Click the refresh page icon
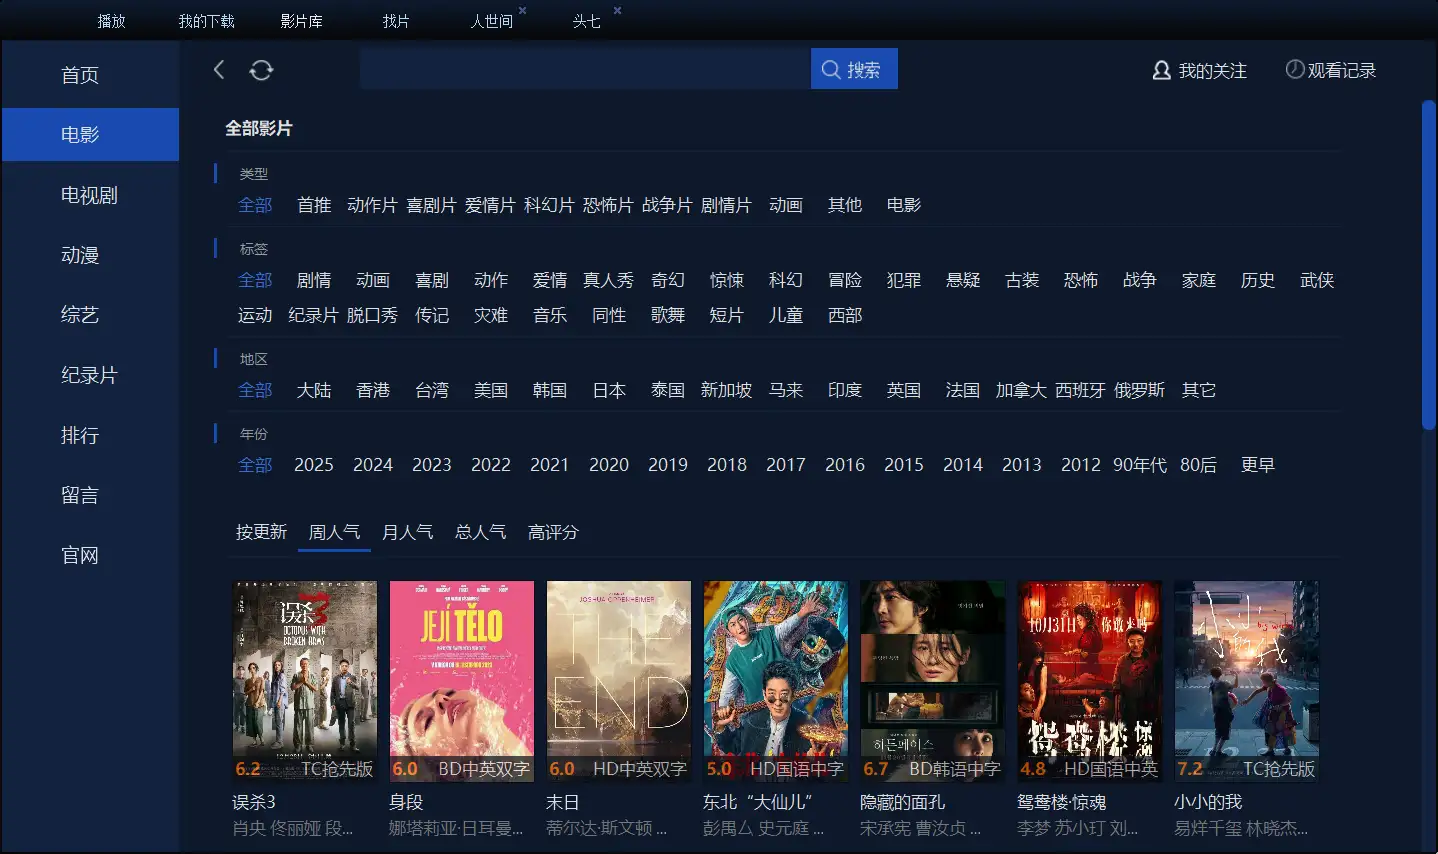The image size is (1438, 854). click(261, 70)
